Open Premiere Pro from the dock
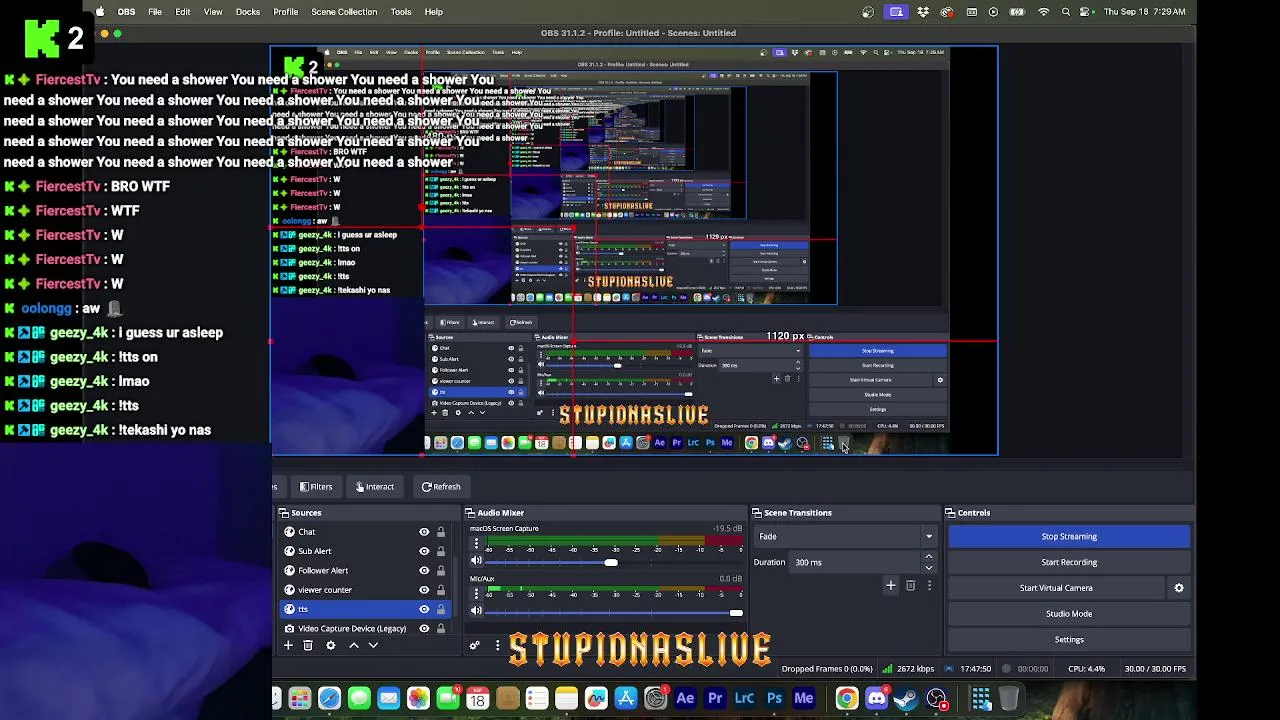Image resolution: width=1280 pixels, height=720 pixels. pyautogui.click(x=715, y=698)
